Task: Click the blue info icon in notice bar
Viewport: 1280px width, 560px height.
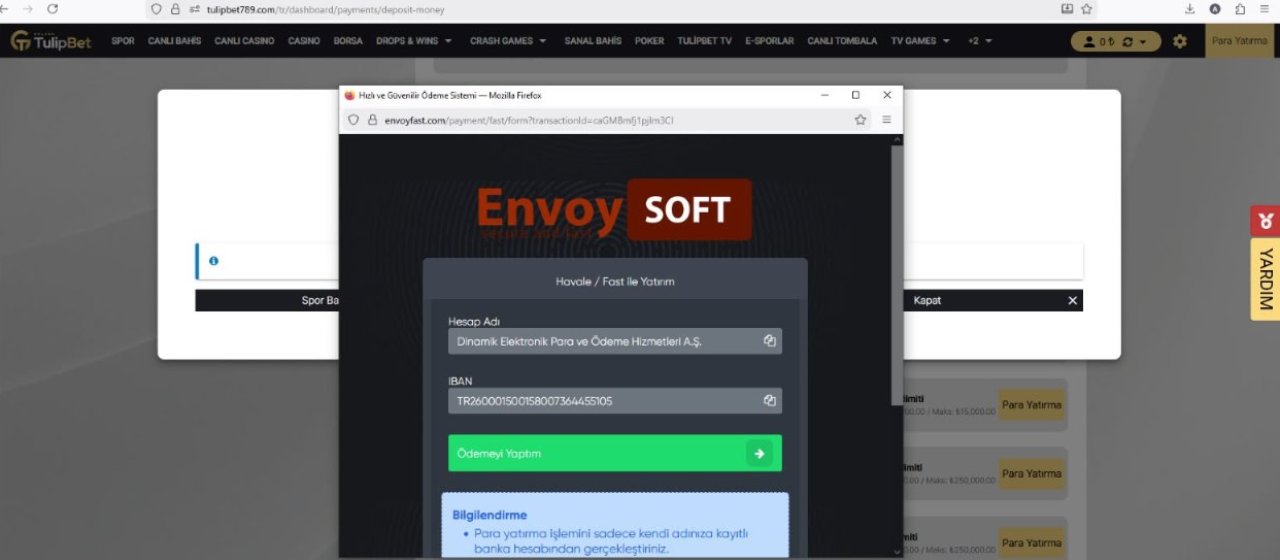Action: click(x=213, y=261)
